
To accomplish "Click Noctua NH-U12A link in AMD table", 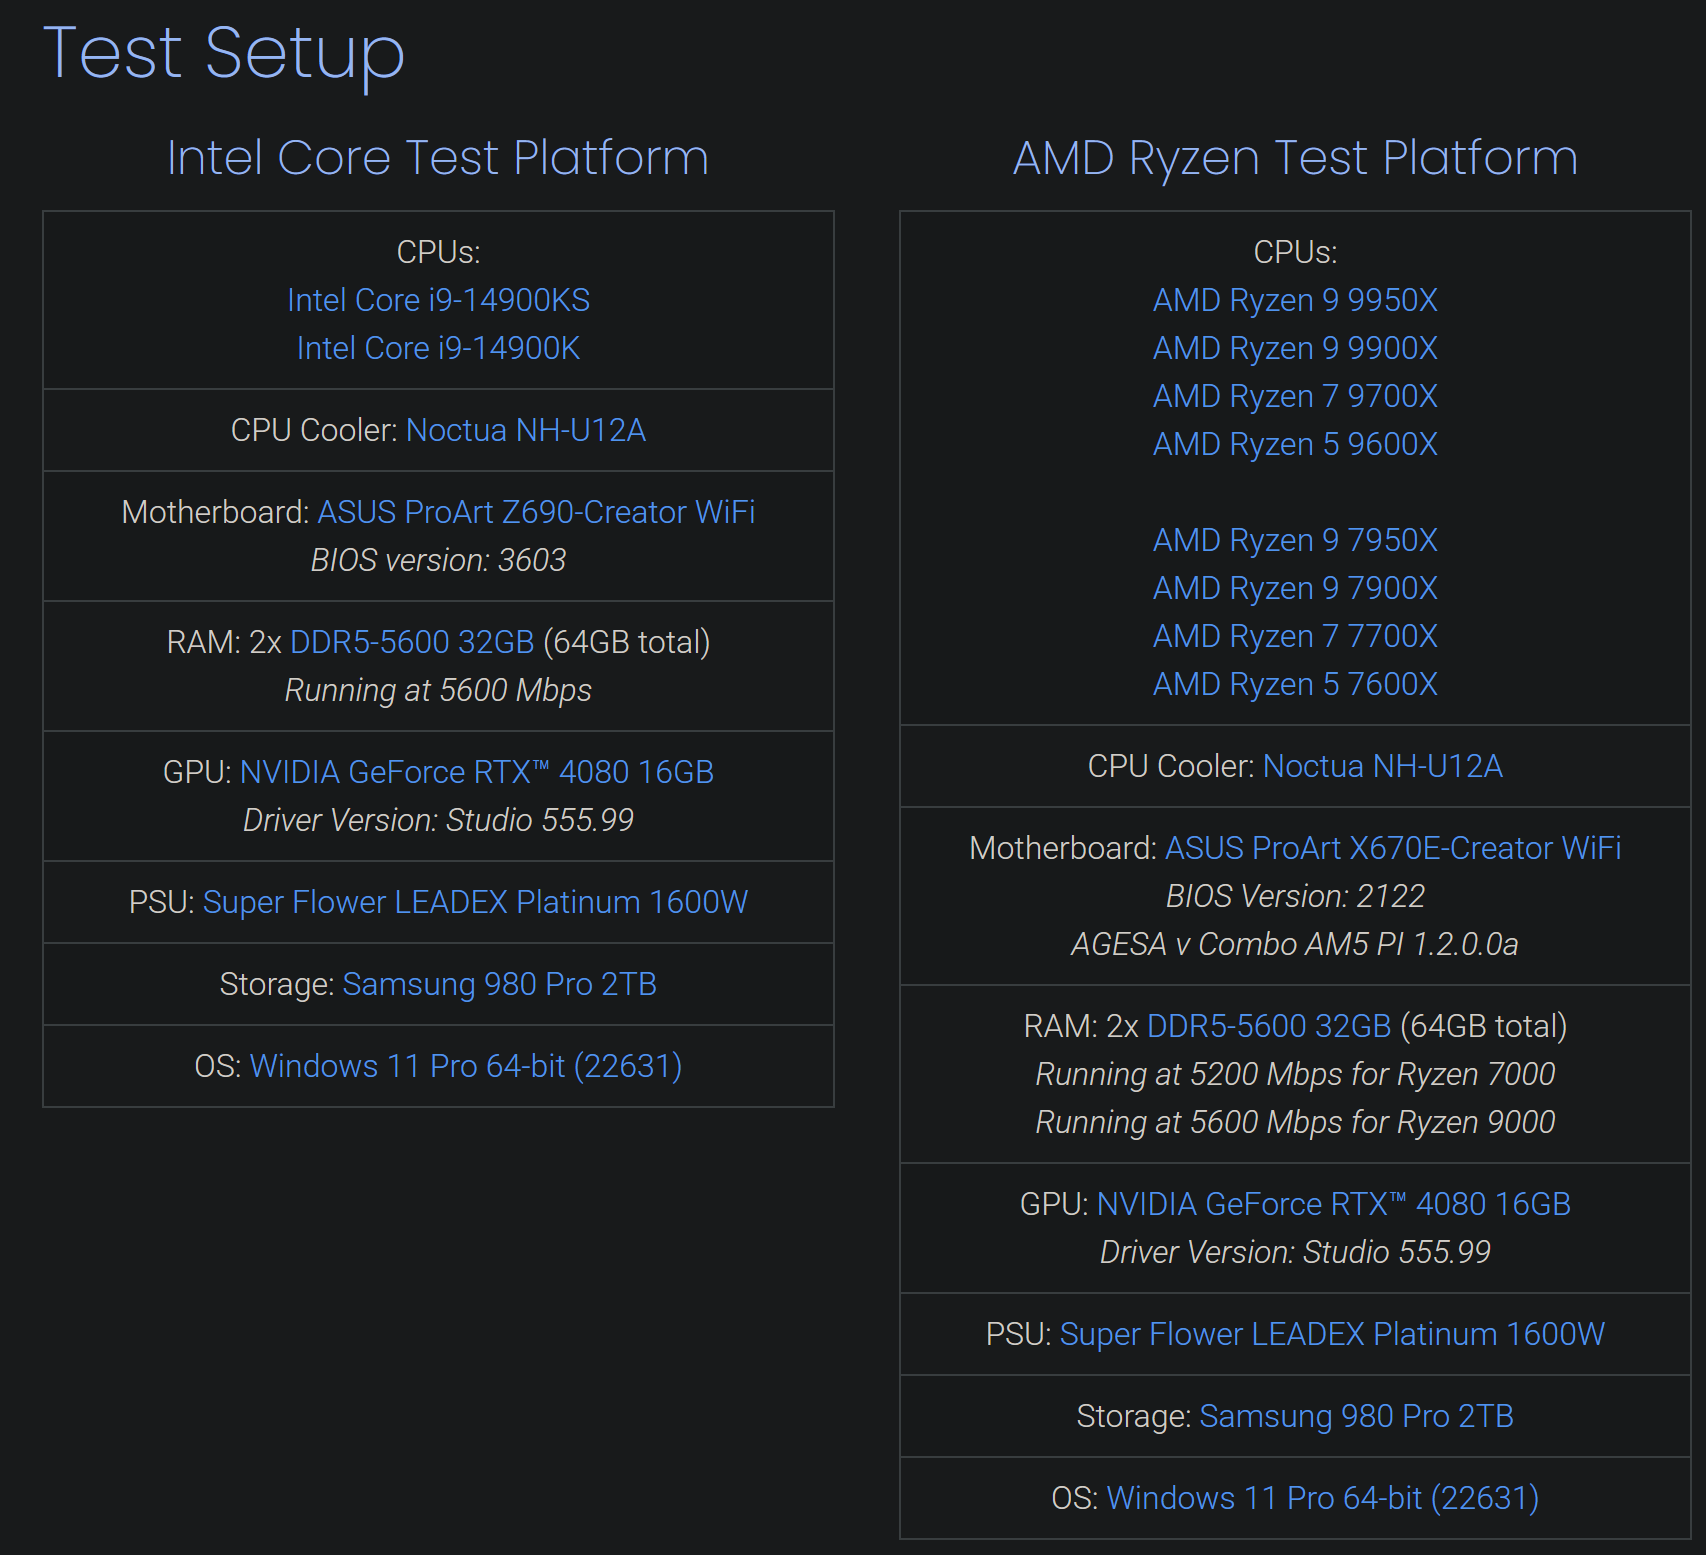I will tap(1383, 766).
